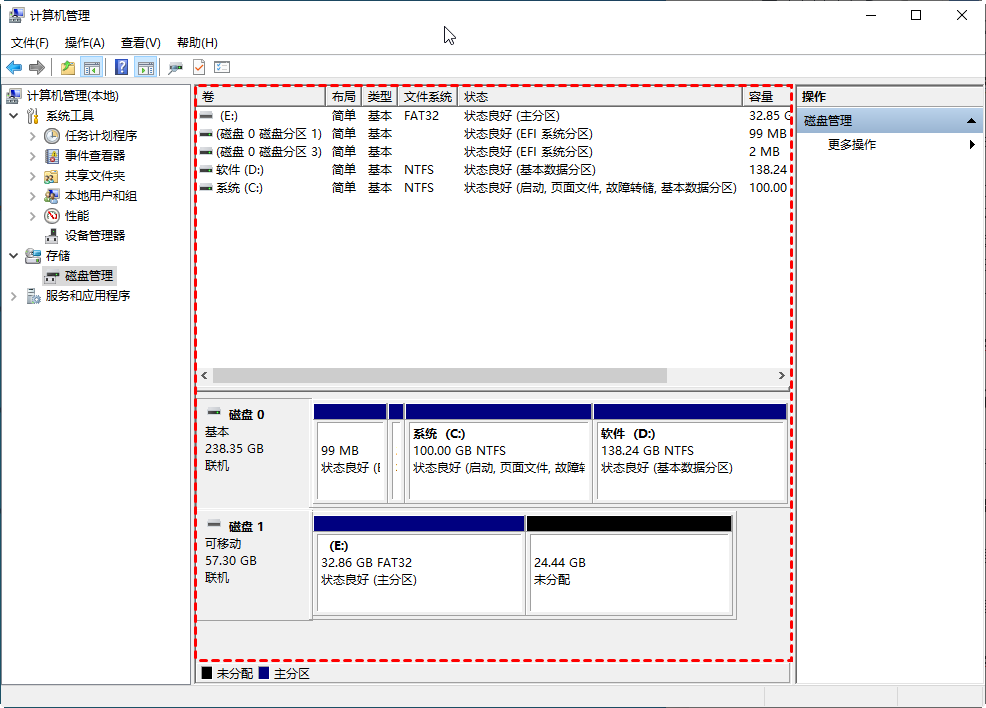Select the 系统 (C:) row in volume list
Screen dimensions: 986x708
click(493, 188)
